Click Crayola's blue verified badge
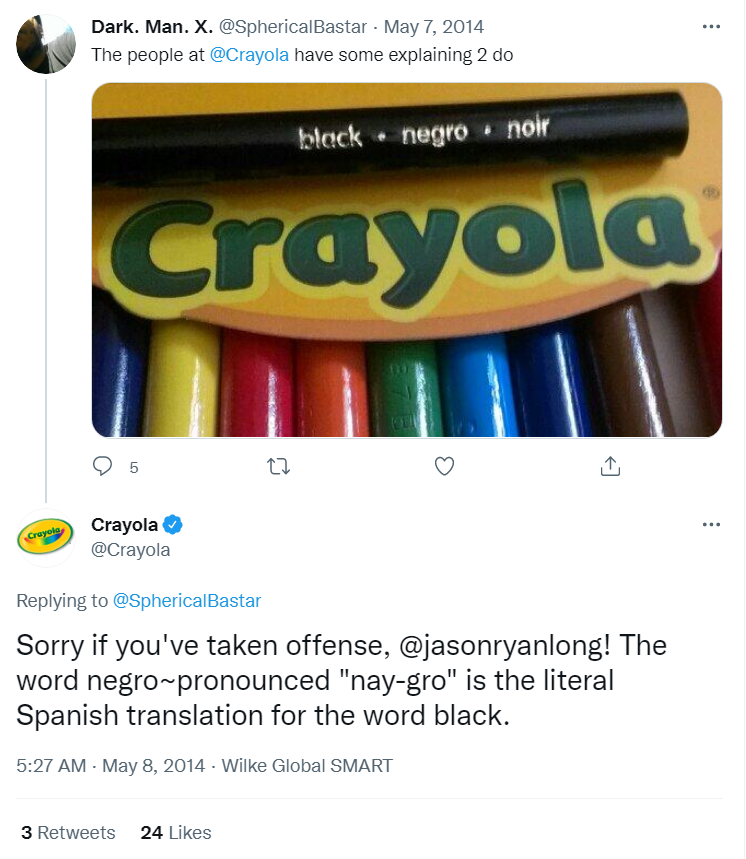This screenshot has width=746, height=859. click(172, 525)
